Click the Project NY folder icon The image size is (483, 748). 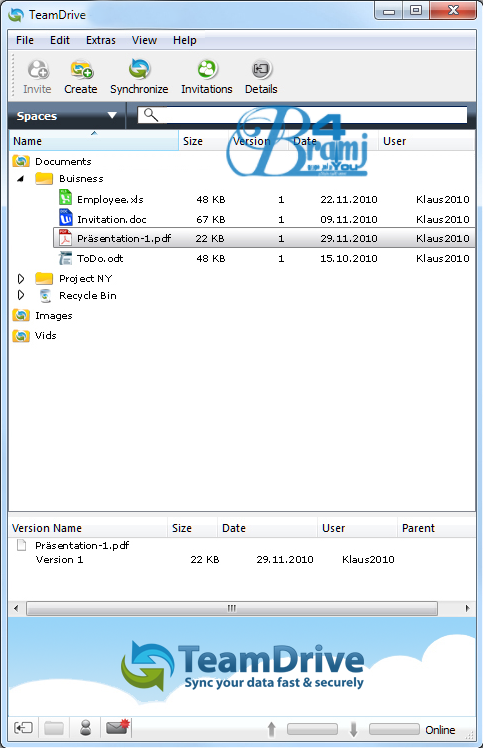(44, 279)
